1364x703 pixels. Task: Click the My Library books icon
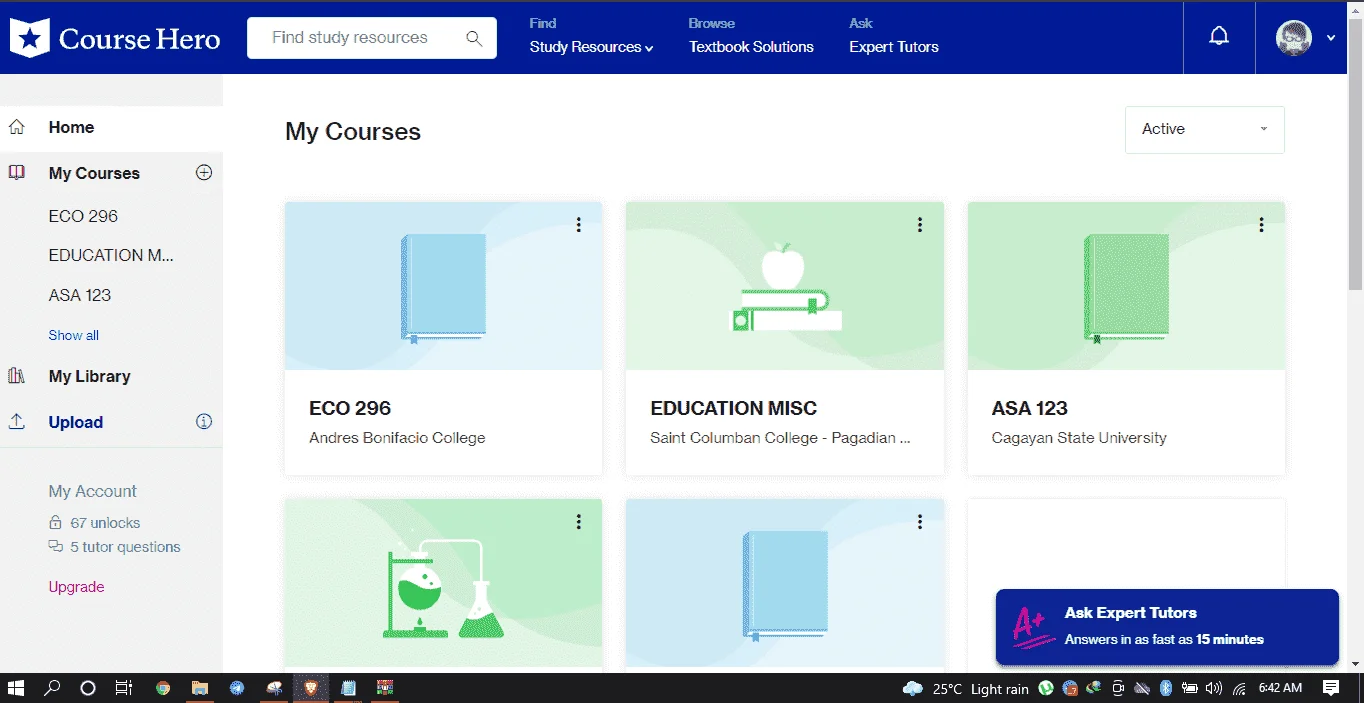17,376
